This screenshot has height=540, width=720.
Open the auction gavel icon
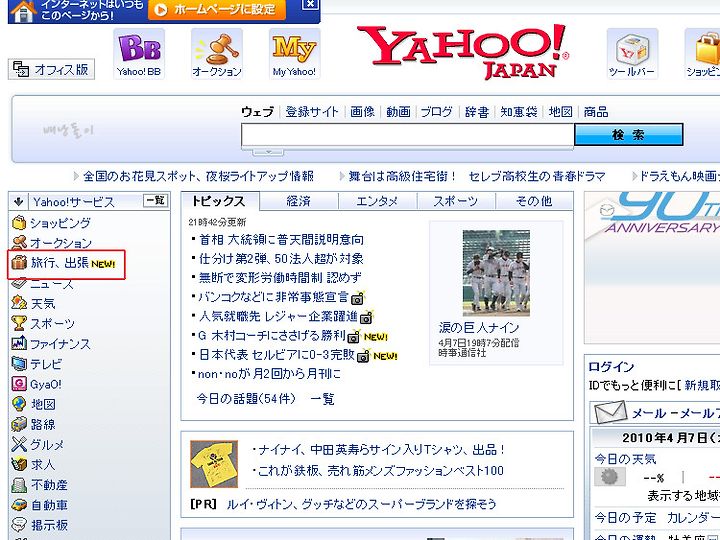point(217,54)
